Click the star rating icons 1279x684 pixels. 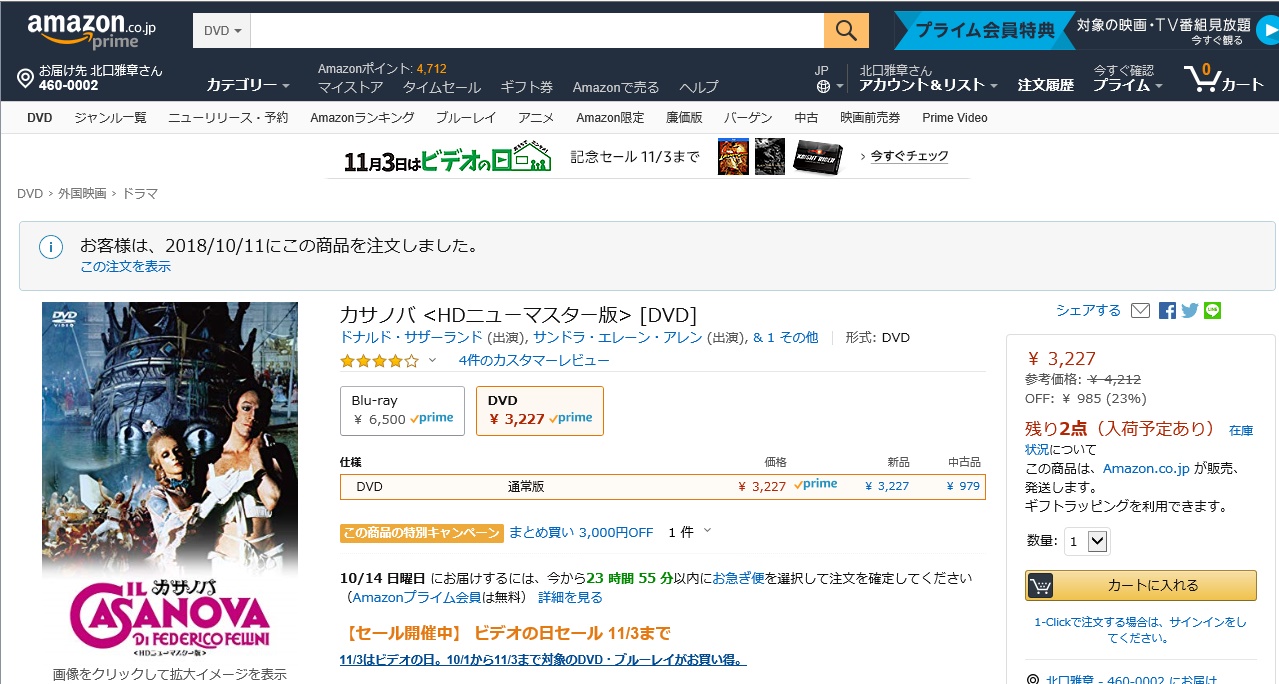click(379, 360)
